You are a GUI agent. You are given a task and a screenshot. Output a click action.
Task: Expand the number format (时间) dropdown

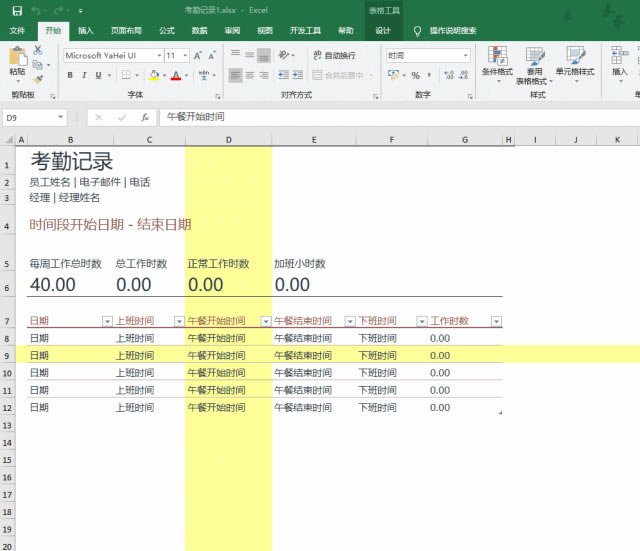[x=465, y=56]
